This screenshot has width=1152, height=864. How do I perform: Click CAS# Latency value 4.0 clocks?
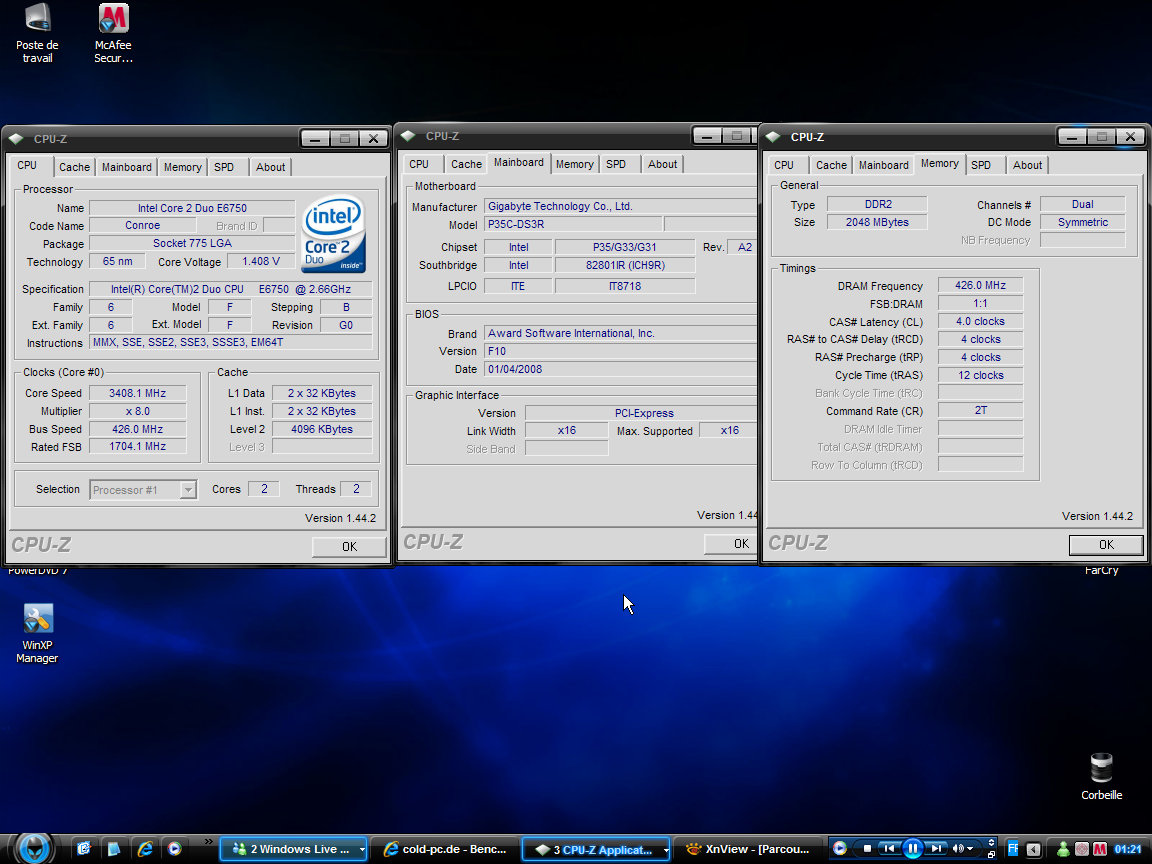pyautogui.click(x=980, y=321)
